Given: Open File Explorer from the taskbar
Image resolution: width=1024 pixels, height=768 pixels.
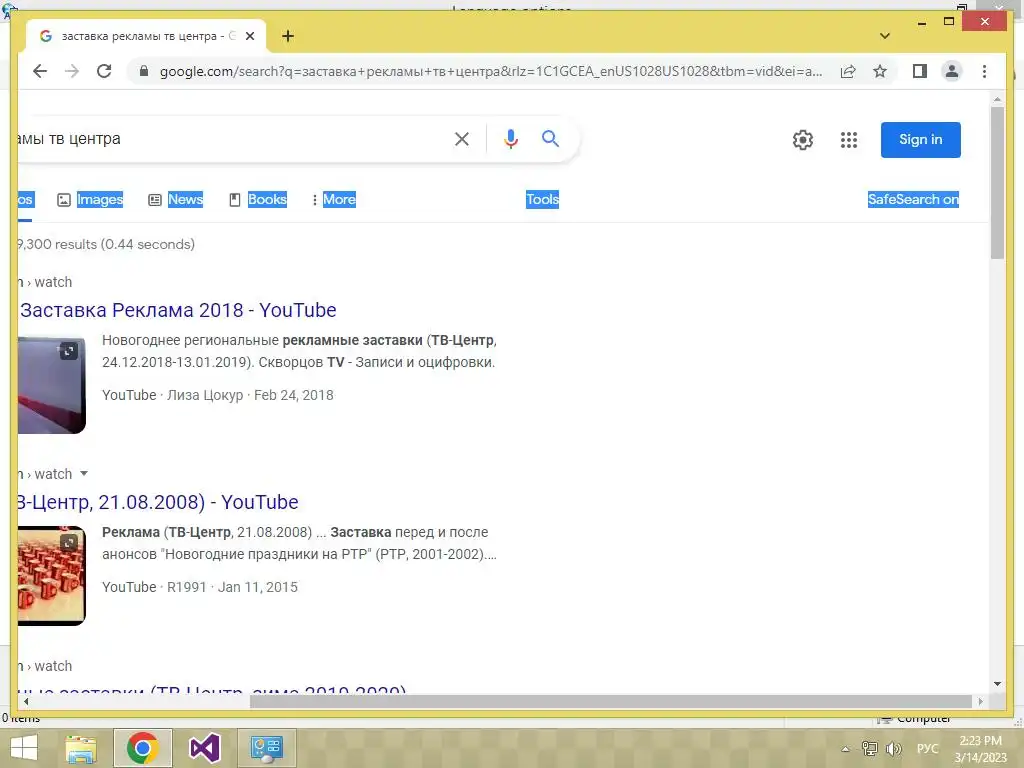Looking at the screenshot, I should coord(81,748).
